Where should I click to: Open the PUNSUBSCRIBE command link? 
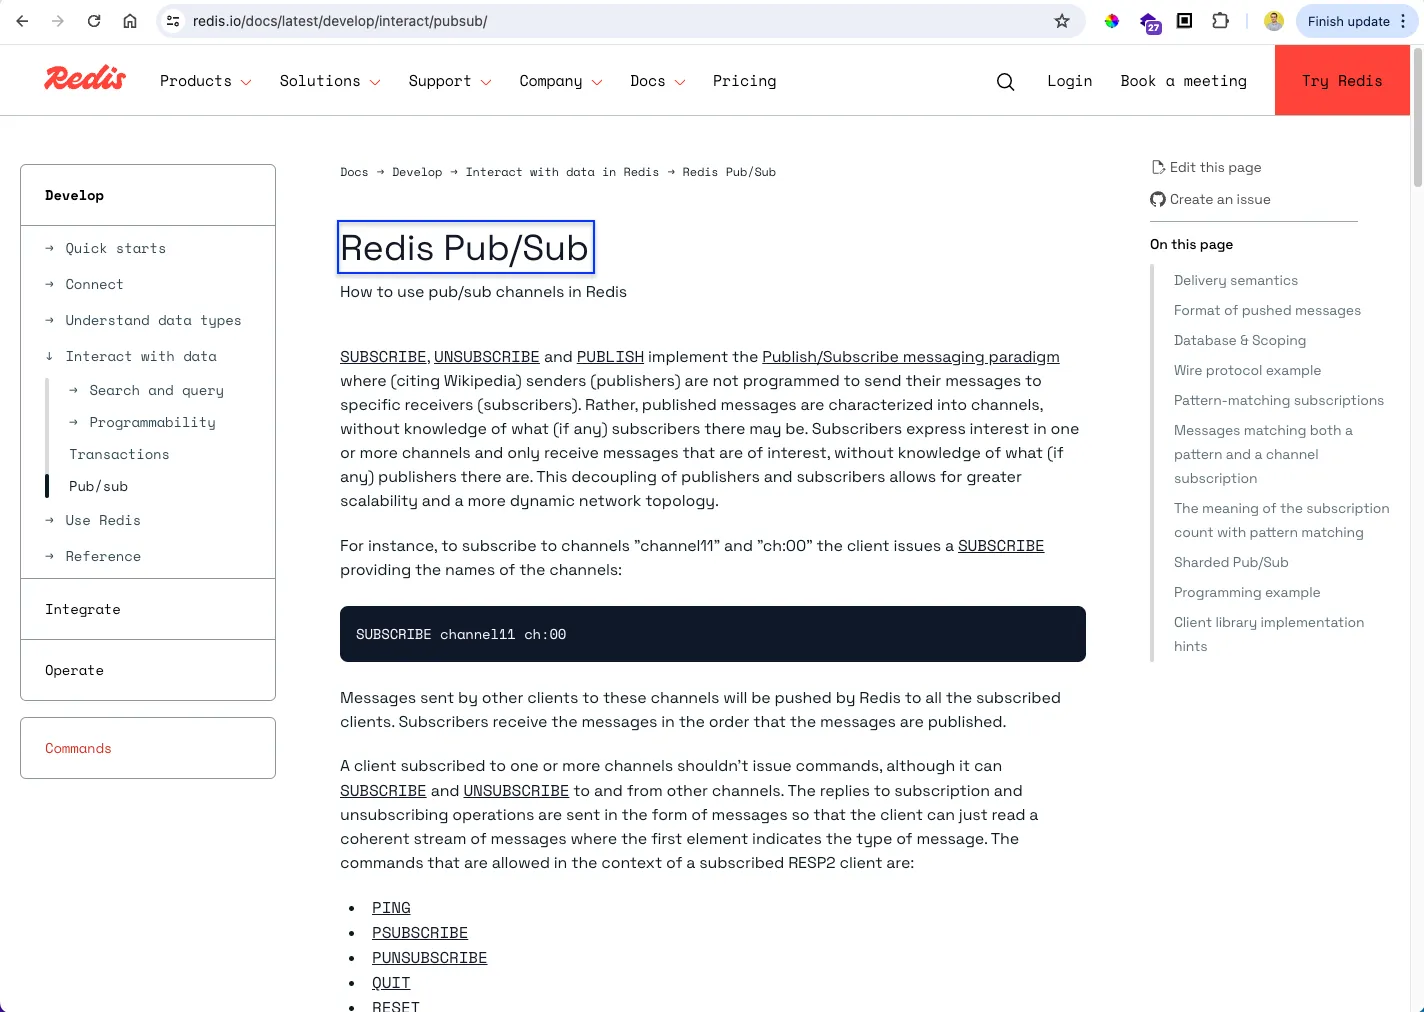[x=429, y=958]
